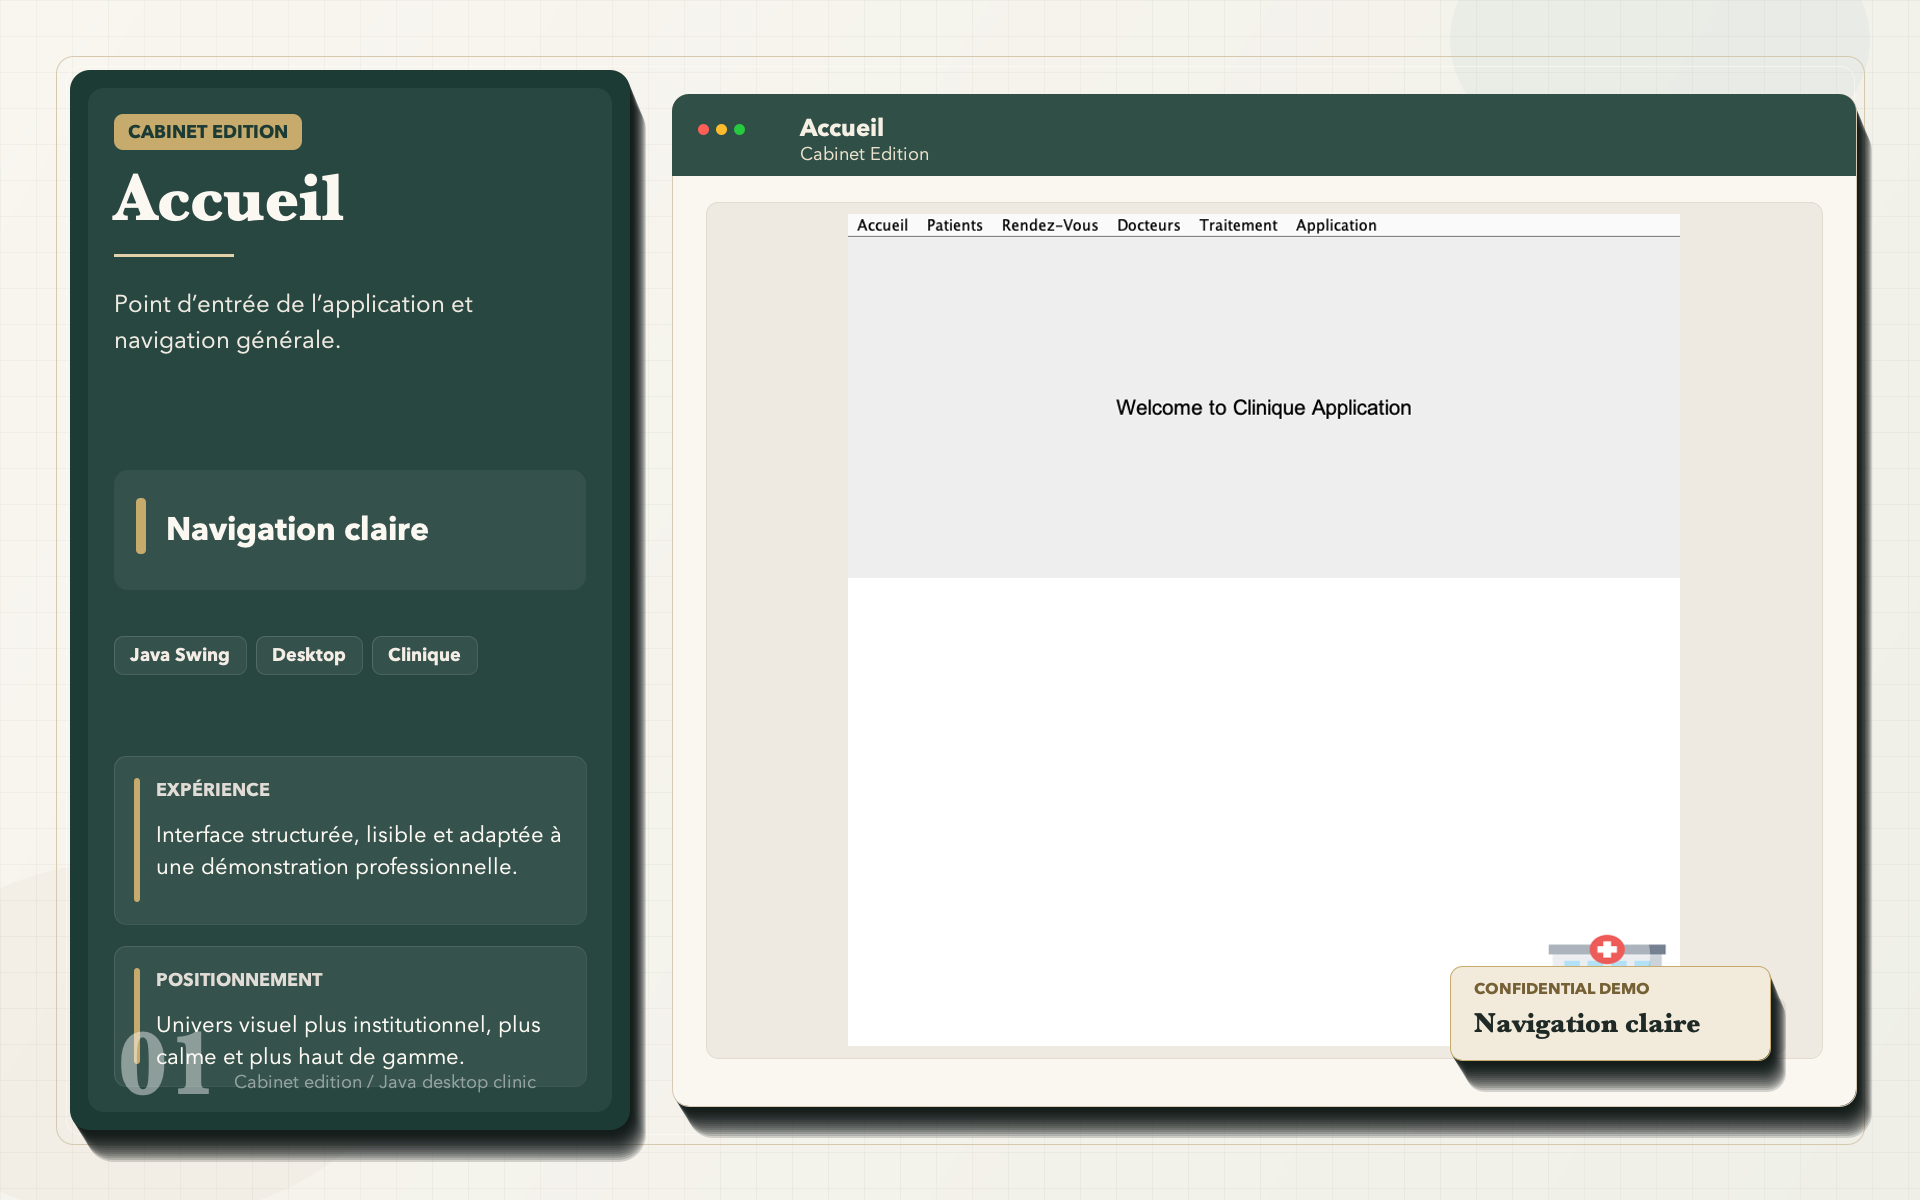Click the Cabinet edition / Java desktop clinic footer

click(385, 1082)
